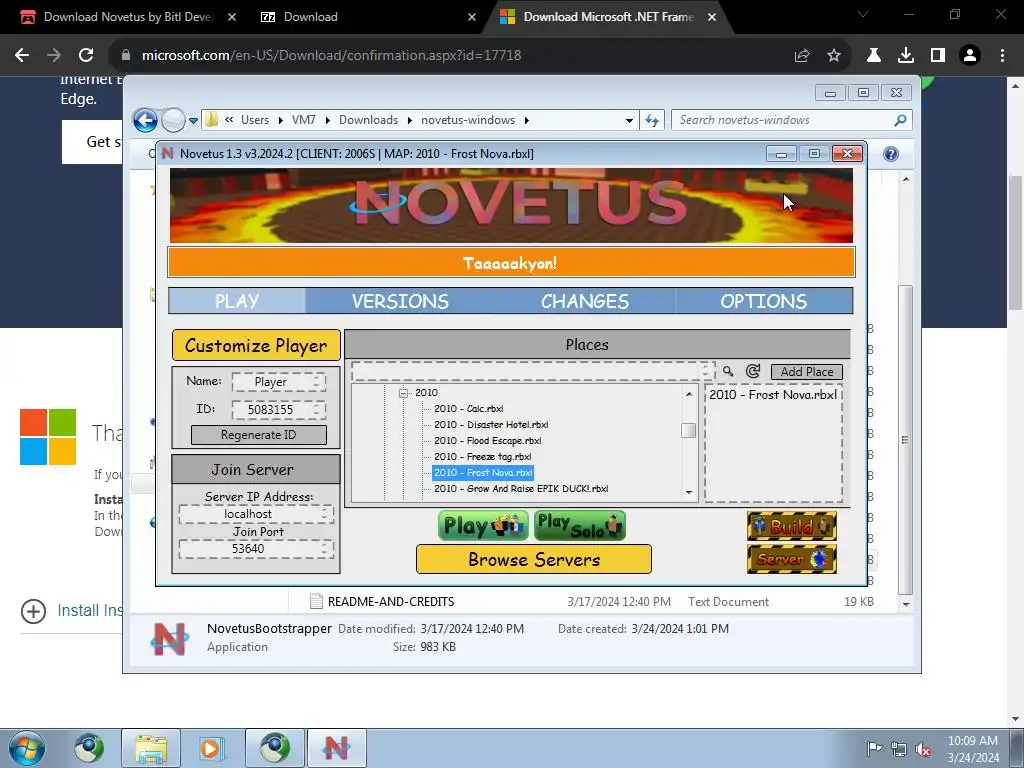Switch to the Download Novetus browser tab

pos(129,17)
